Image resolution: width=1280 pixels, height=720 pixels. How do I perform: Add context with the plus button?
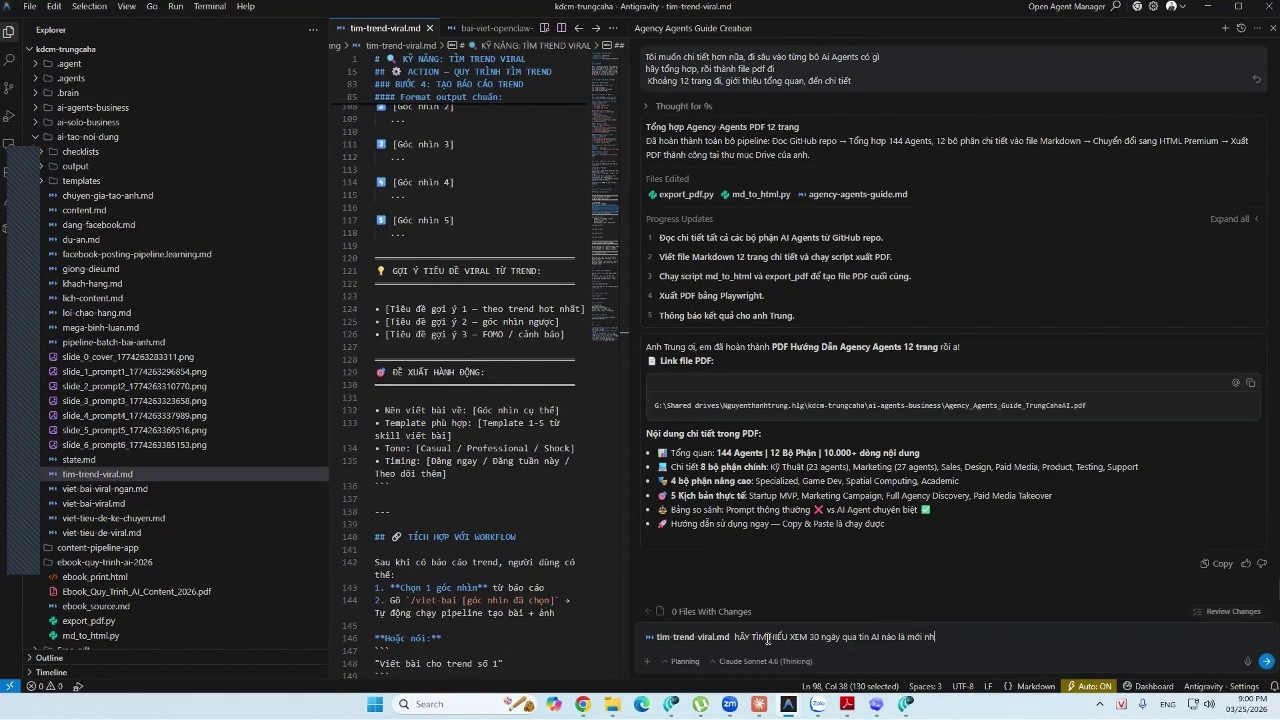point(647,661)
